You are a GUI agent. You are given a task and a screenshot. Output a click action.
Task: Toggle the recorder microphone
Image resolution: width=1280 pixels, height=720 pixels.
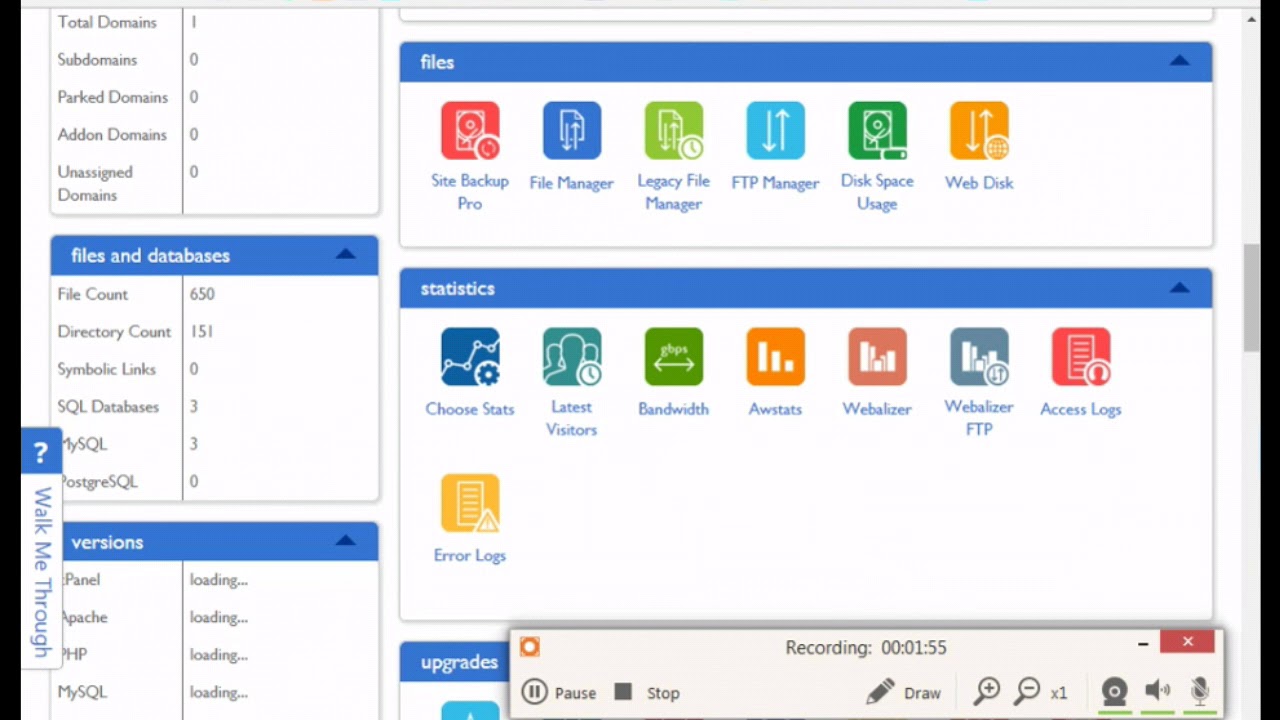[x=1200, y=691]
